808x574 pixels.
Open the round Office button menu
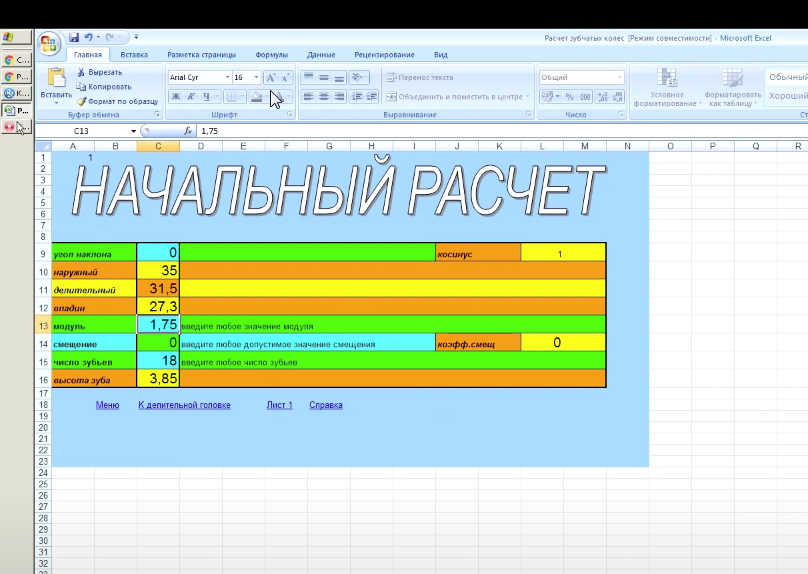click(49, 44)
